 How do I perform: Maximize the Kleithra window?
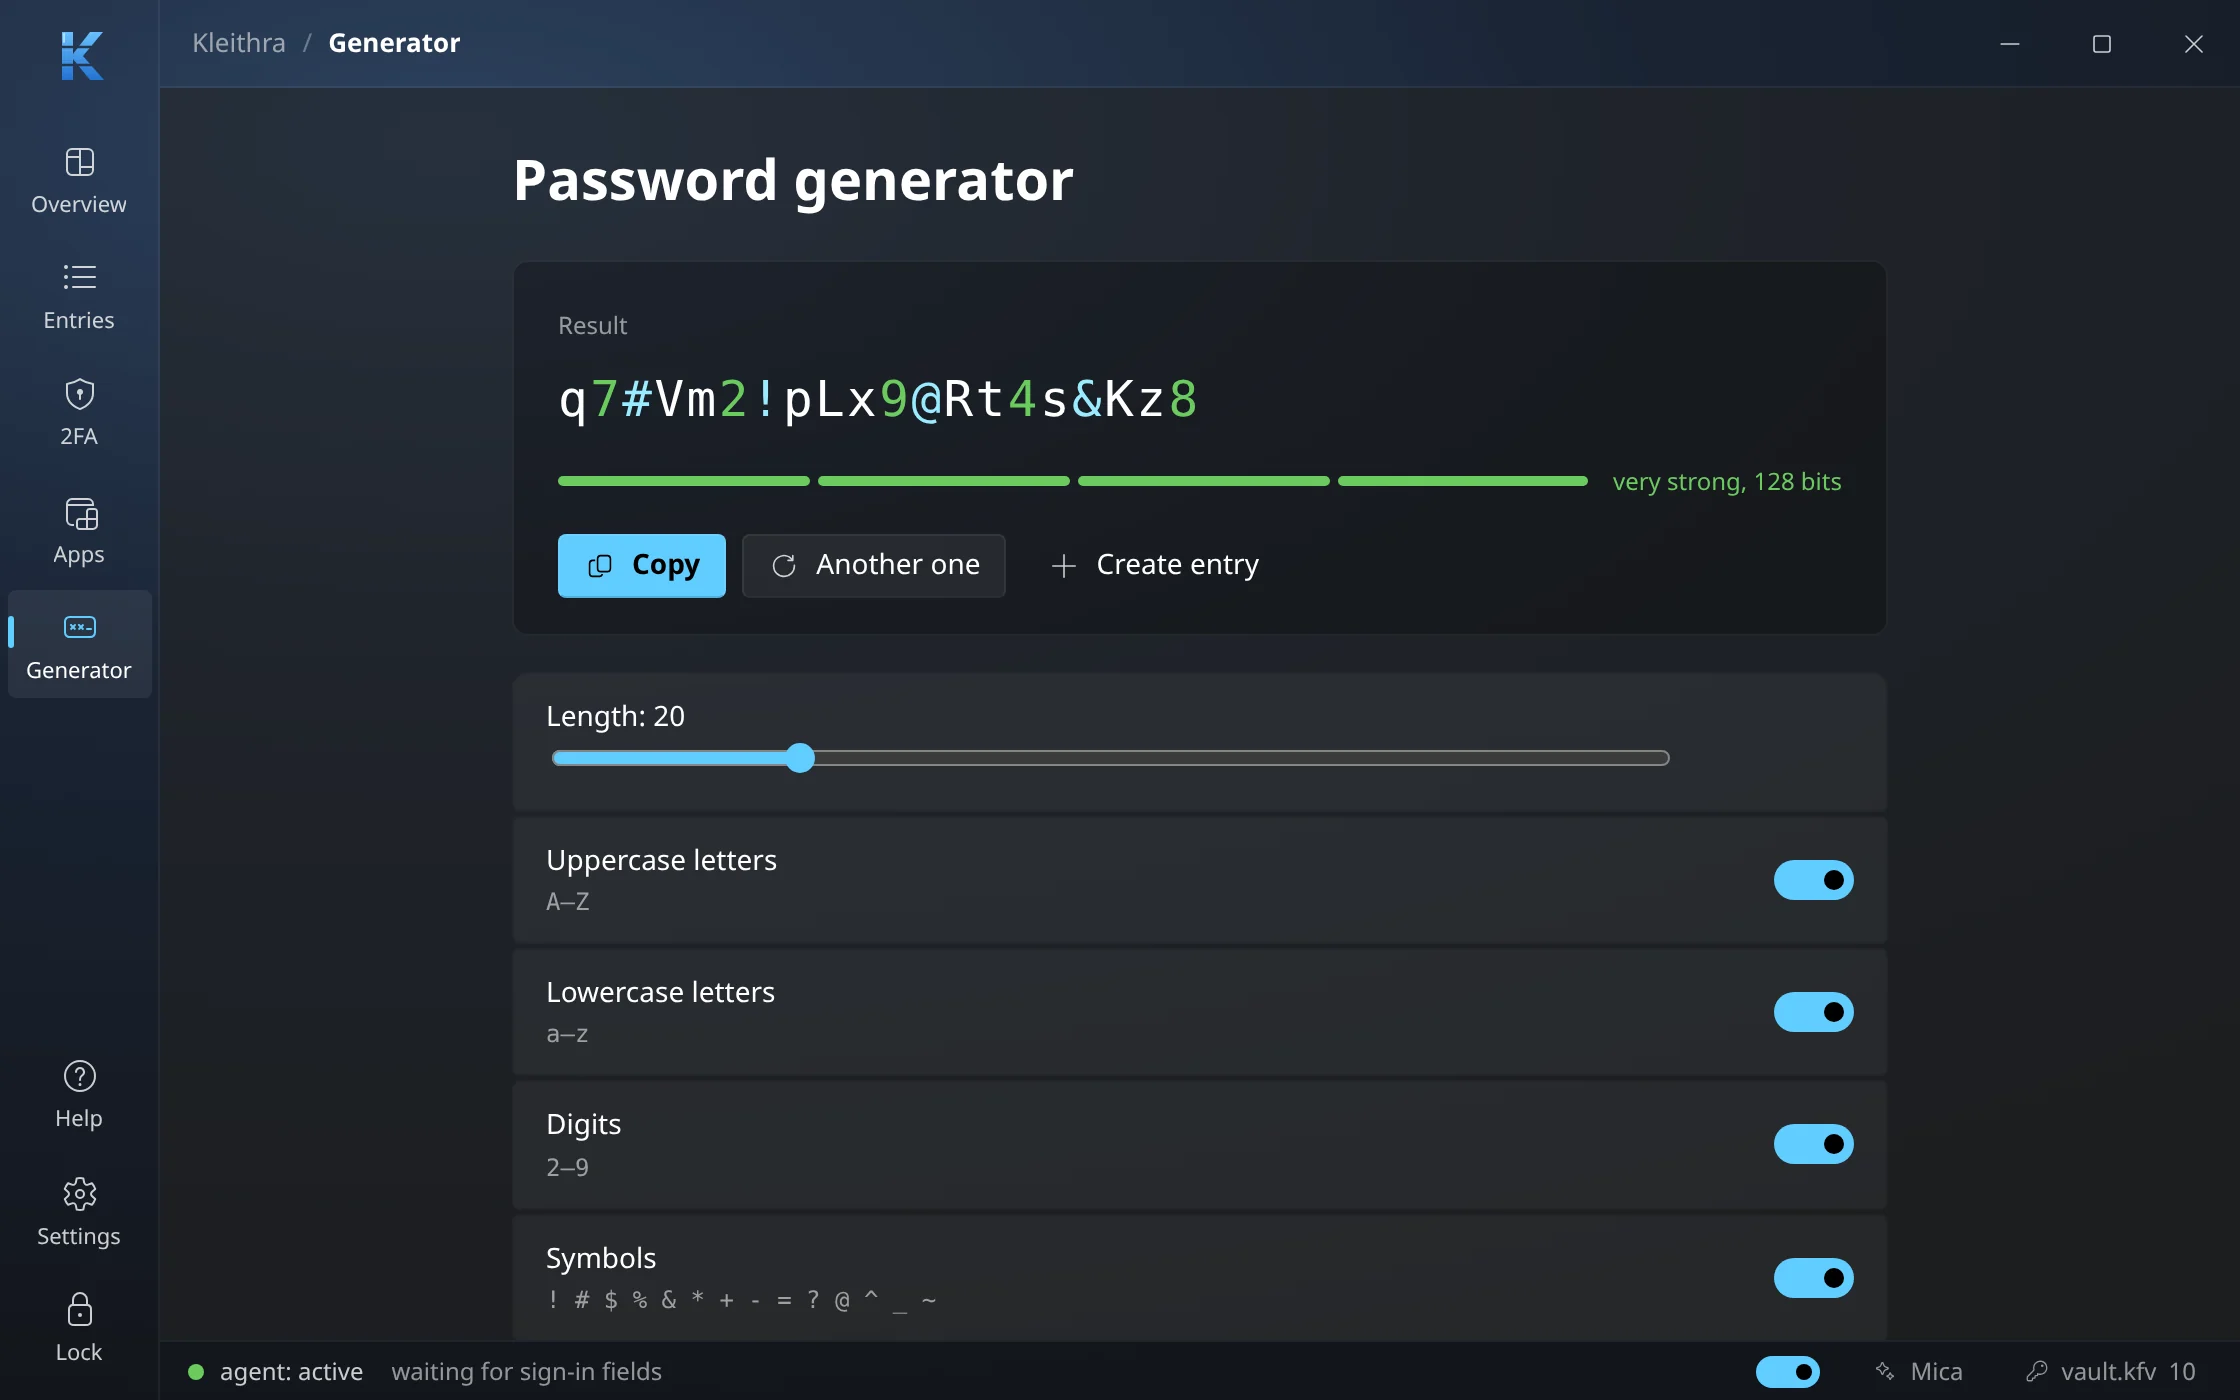(x=2102, y=44)
